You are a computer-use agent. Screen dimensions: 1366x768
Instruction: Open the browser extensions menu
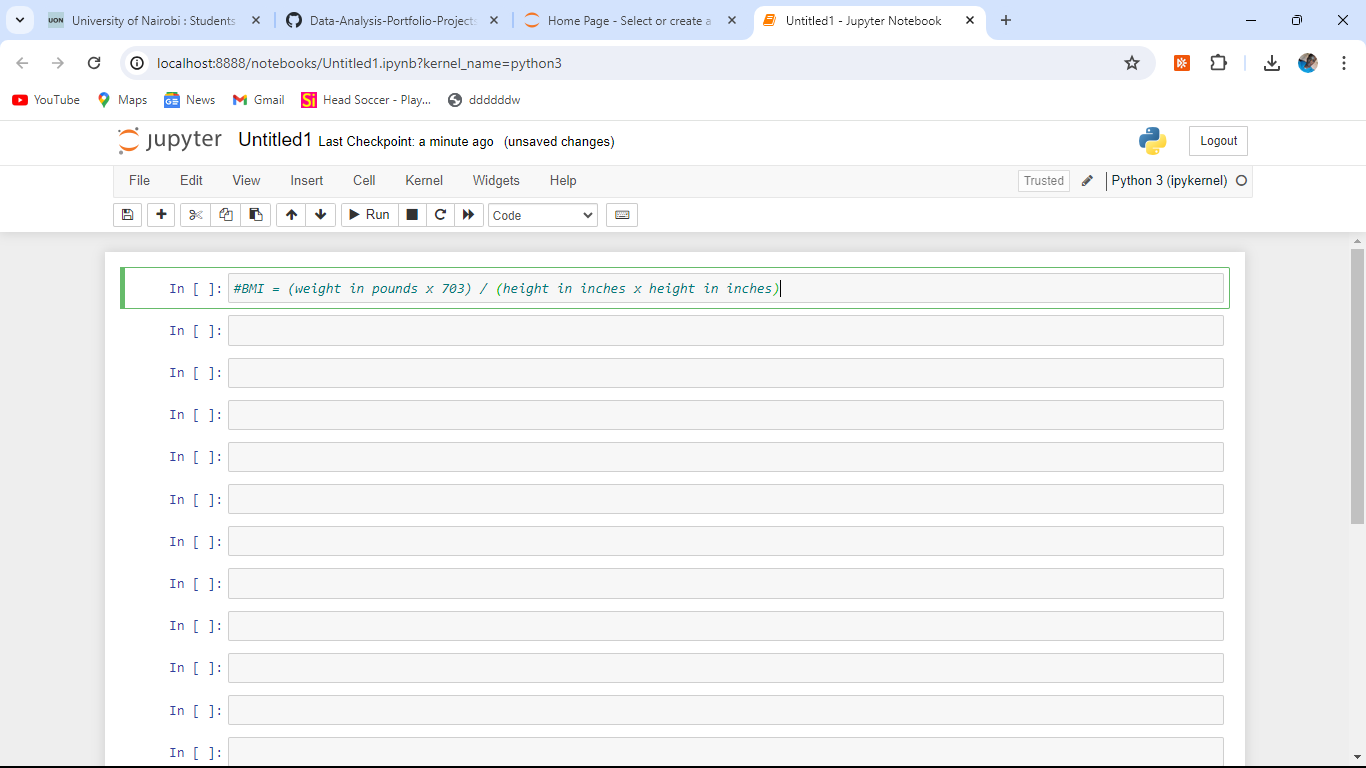[1218, 63]
